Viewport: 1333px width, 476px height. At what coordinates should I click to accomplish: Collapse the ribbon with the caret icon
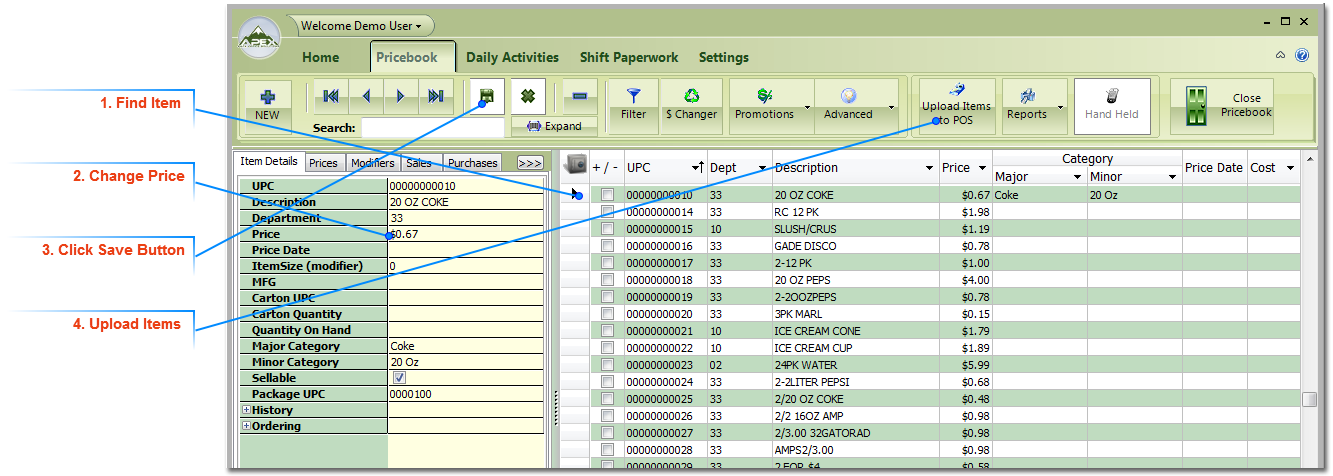coord(1281,56)
